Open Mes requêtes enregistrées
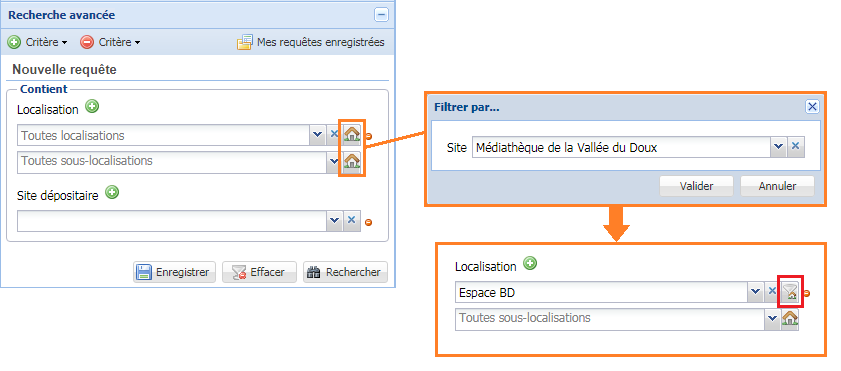This screenshot has height=371, width=841. (x=311, y=42)
